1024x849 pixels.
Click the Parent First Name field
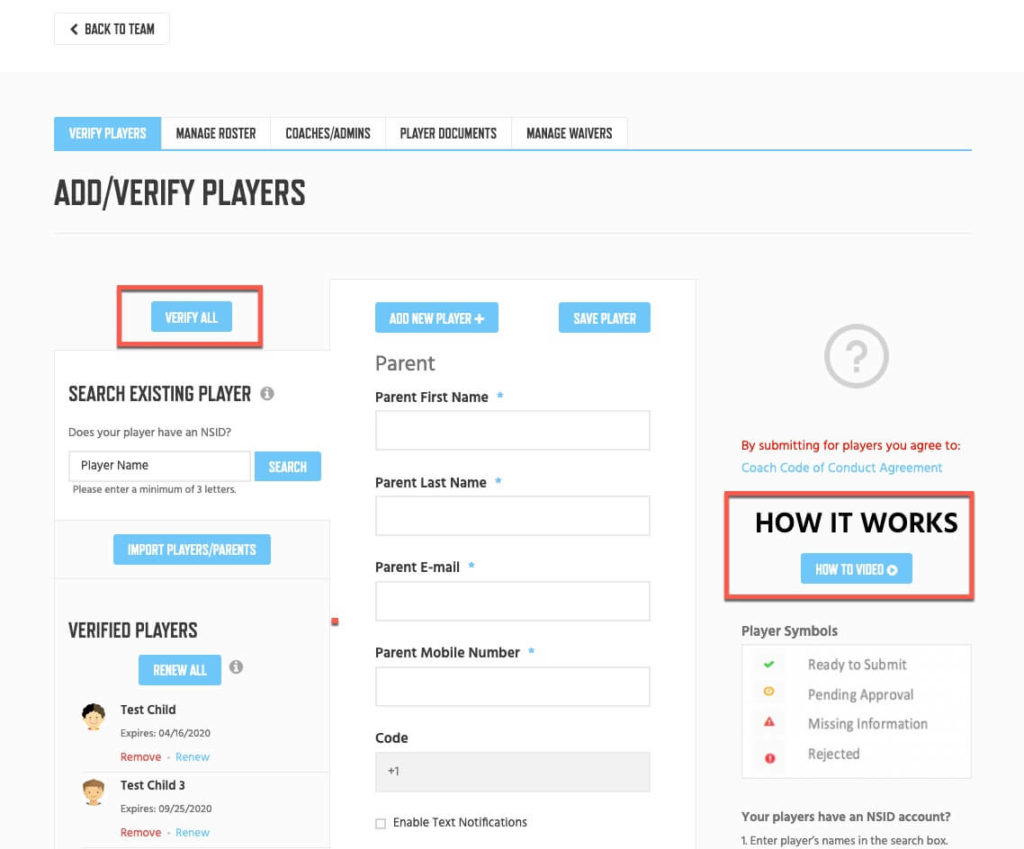[x=513, y=430]
